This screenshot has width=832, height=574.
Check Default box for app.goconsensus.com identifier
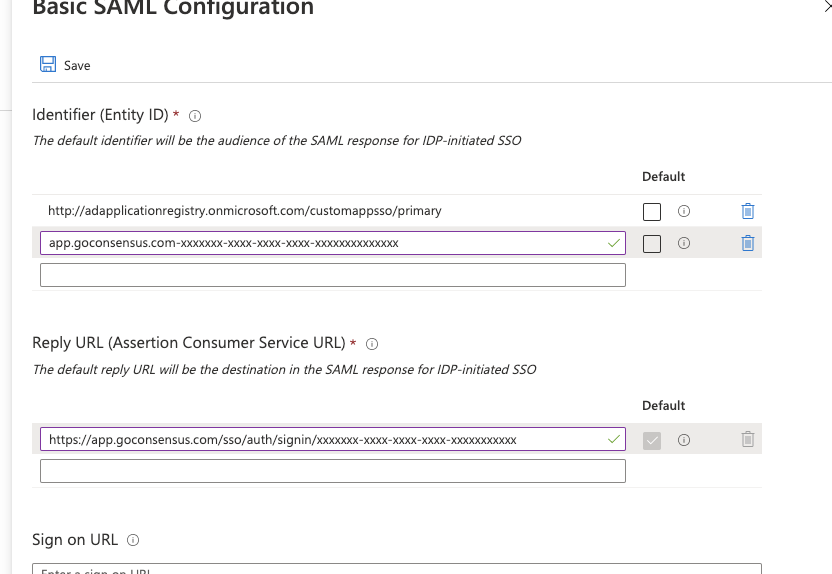pos(652,243)
